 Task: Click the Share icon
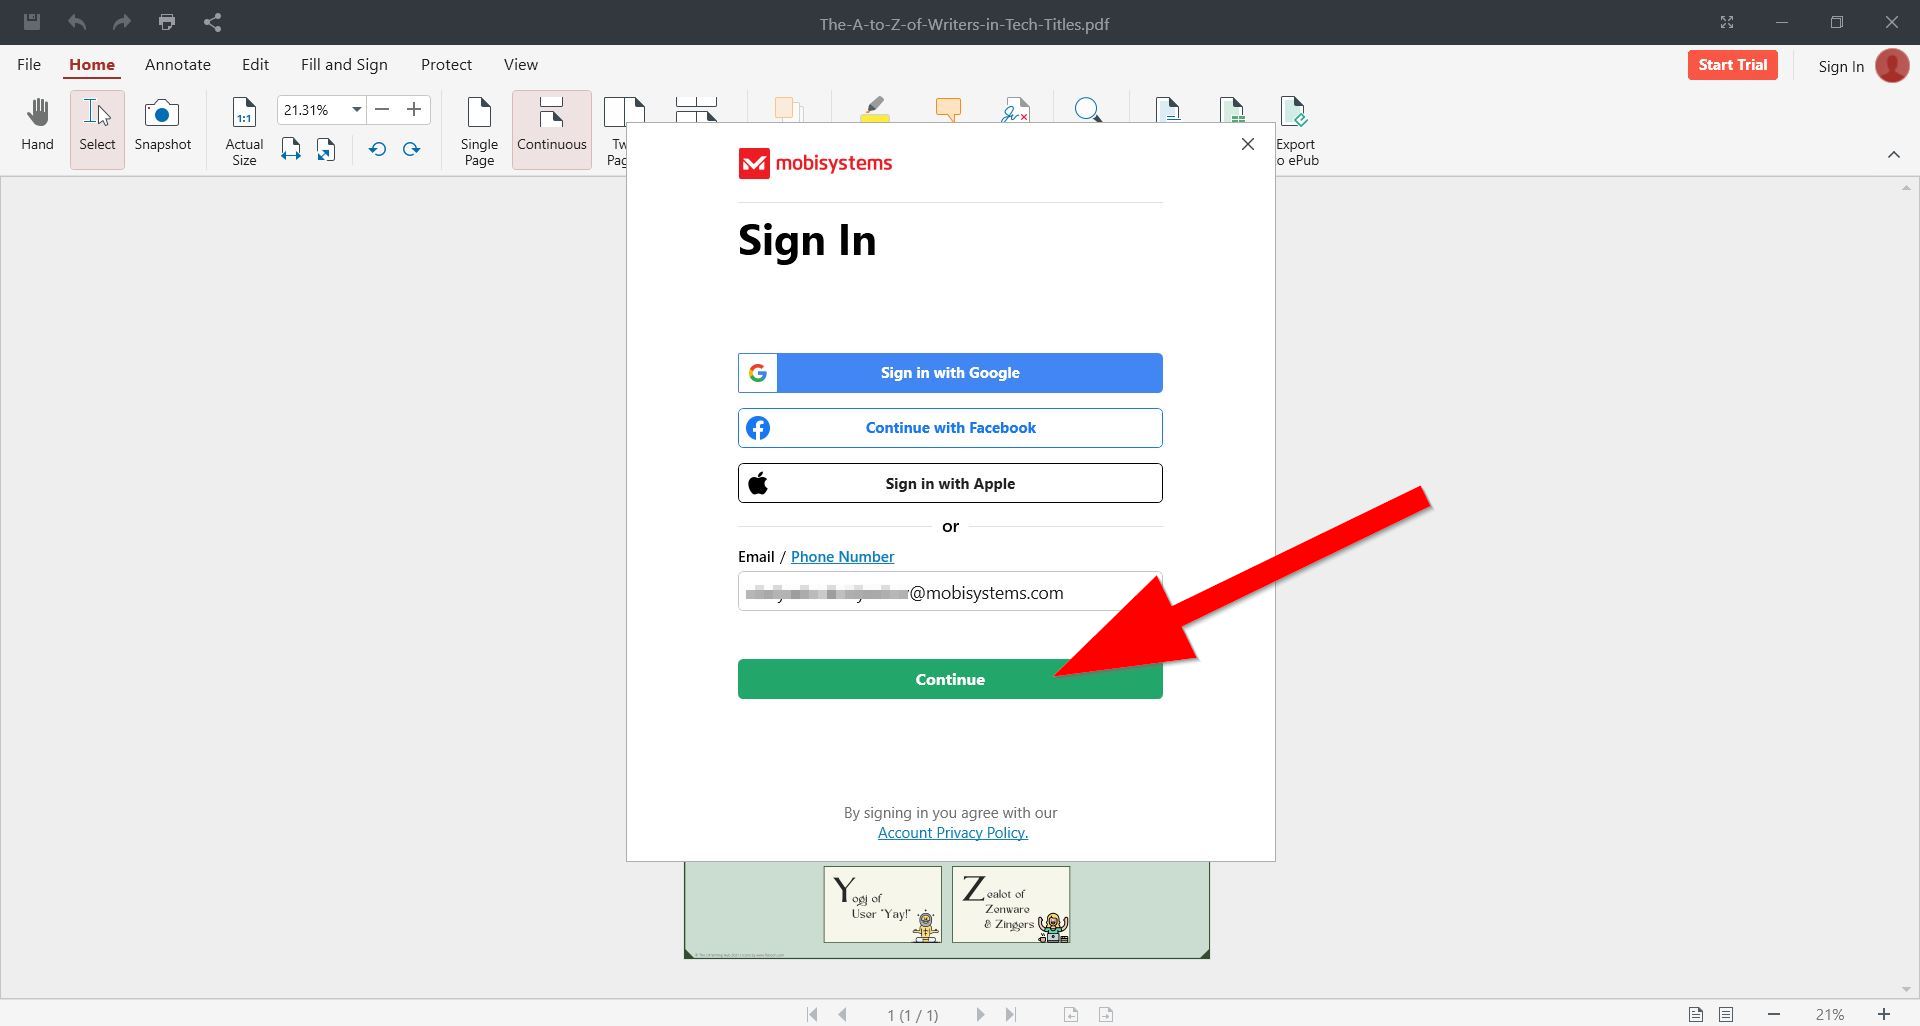pos(212,22)
